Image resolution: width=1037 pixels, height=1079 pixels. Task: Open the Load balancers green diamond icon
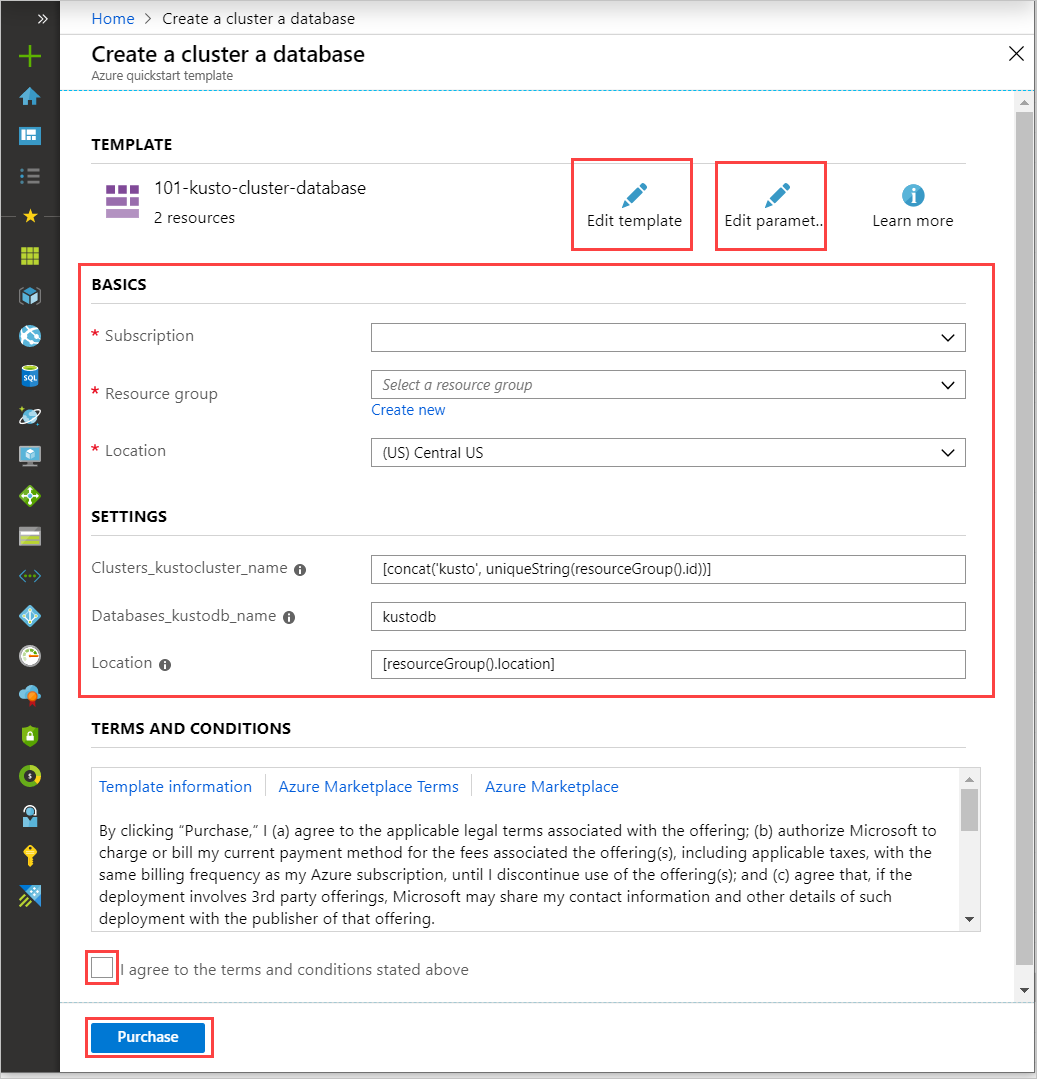tap(30, 495)
